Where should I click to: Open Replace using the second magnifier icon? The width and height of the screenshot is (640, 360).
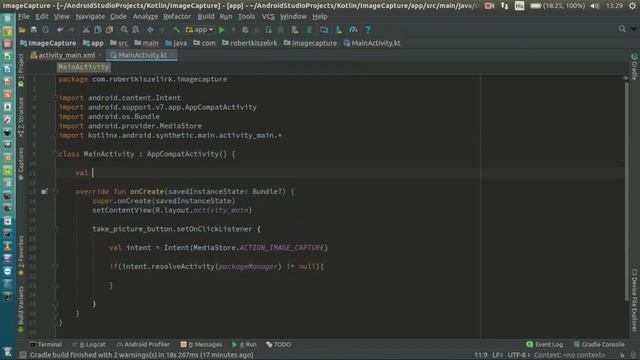point(136,30)
